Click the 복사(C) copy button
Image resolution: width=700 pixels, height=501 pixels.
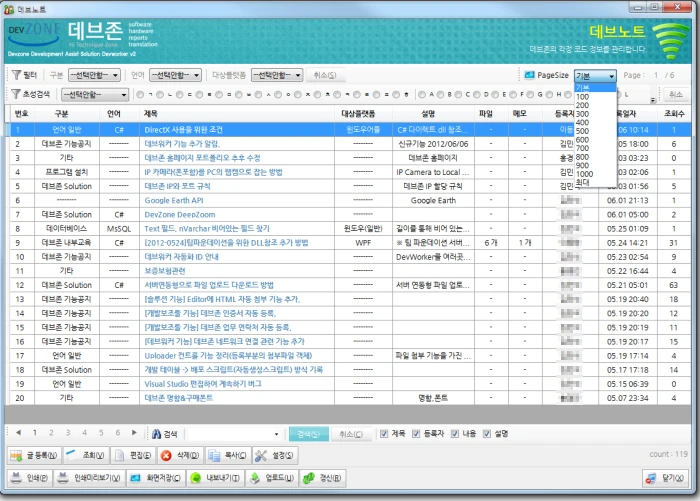pos(228,455)
